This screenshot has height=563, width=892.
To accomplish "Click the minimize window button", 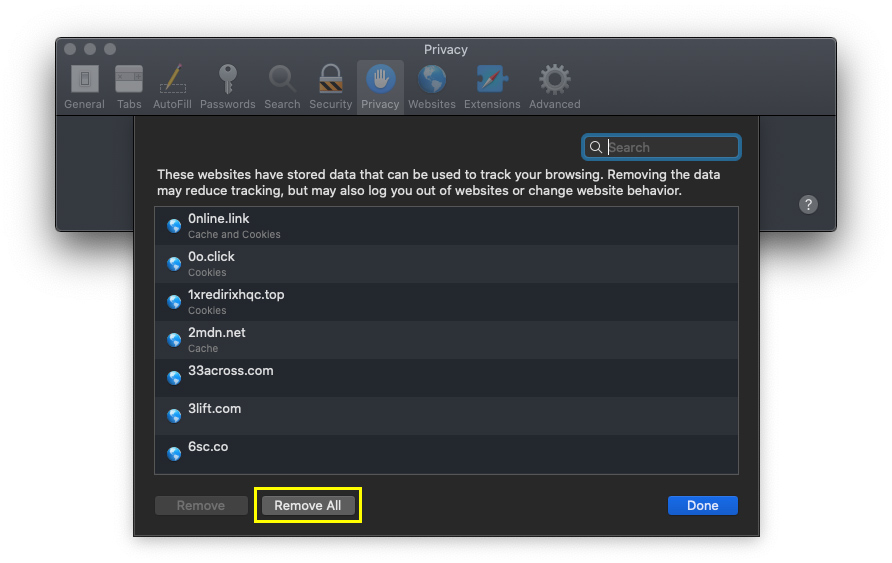I will click(x=90, y=49).
